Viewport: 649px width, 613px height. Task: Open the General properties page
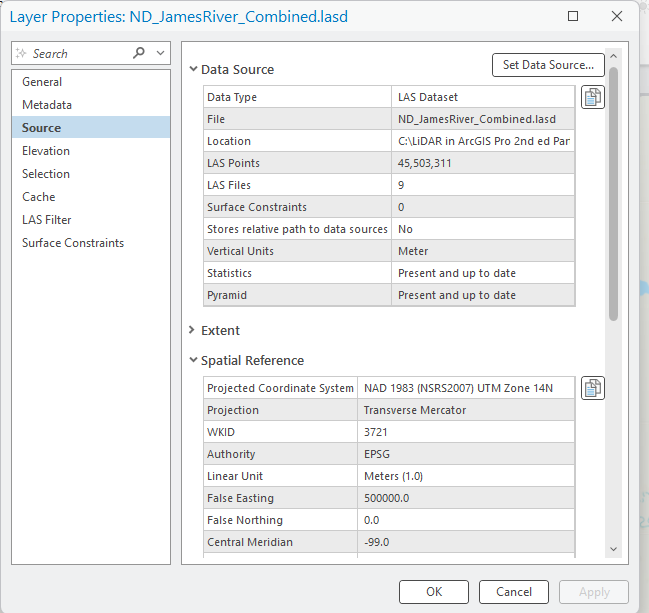pyautogui.click(x=91, y=82)
